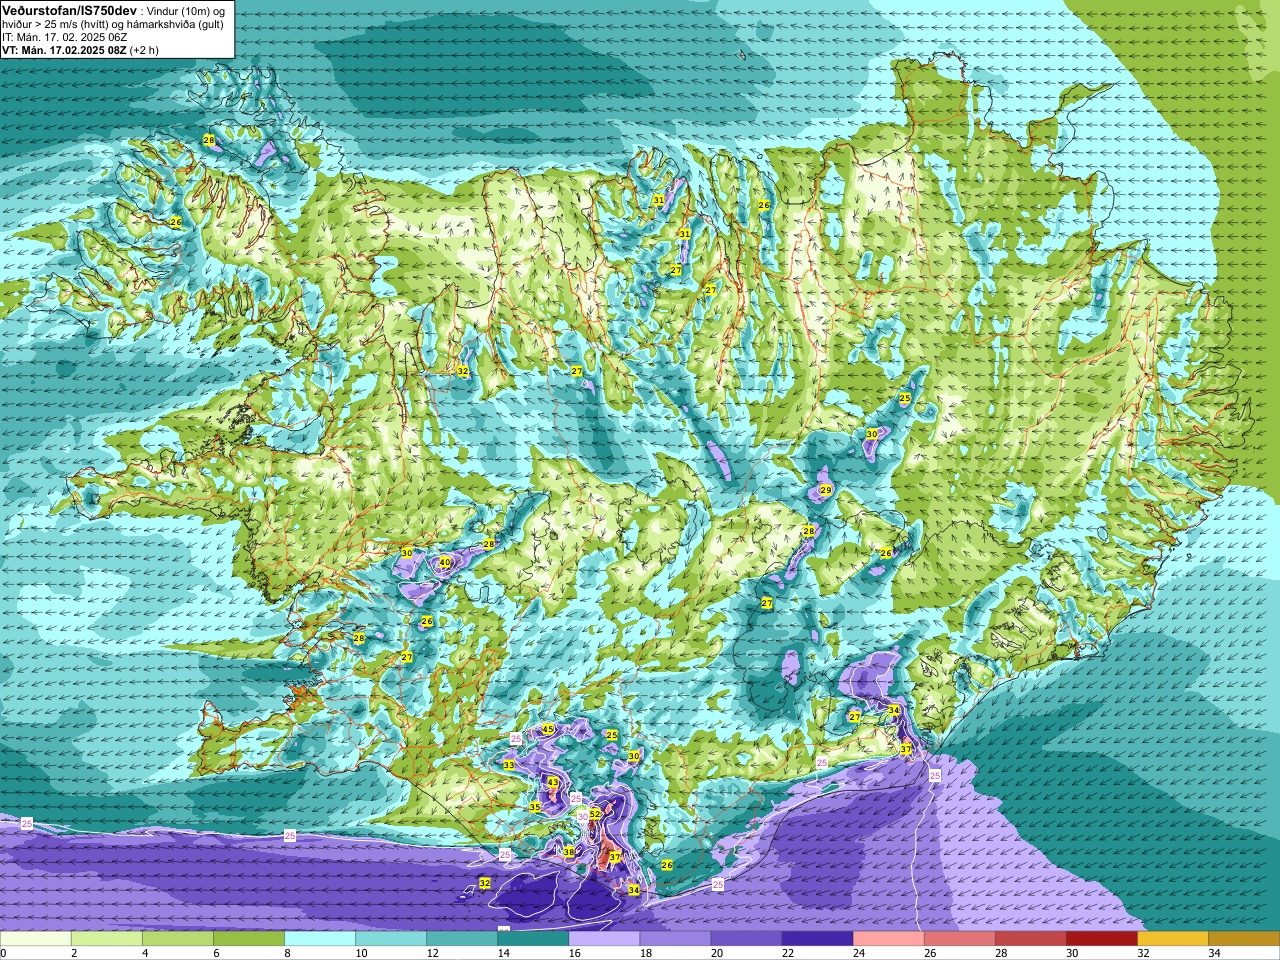Click the white 25 contour label at far left

[x=26, y=822]
